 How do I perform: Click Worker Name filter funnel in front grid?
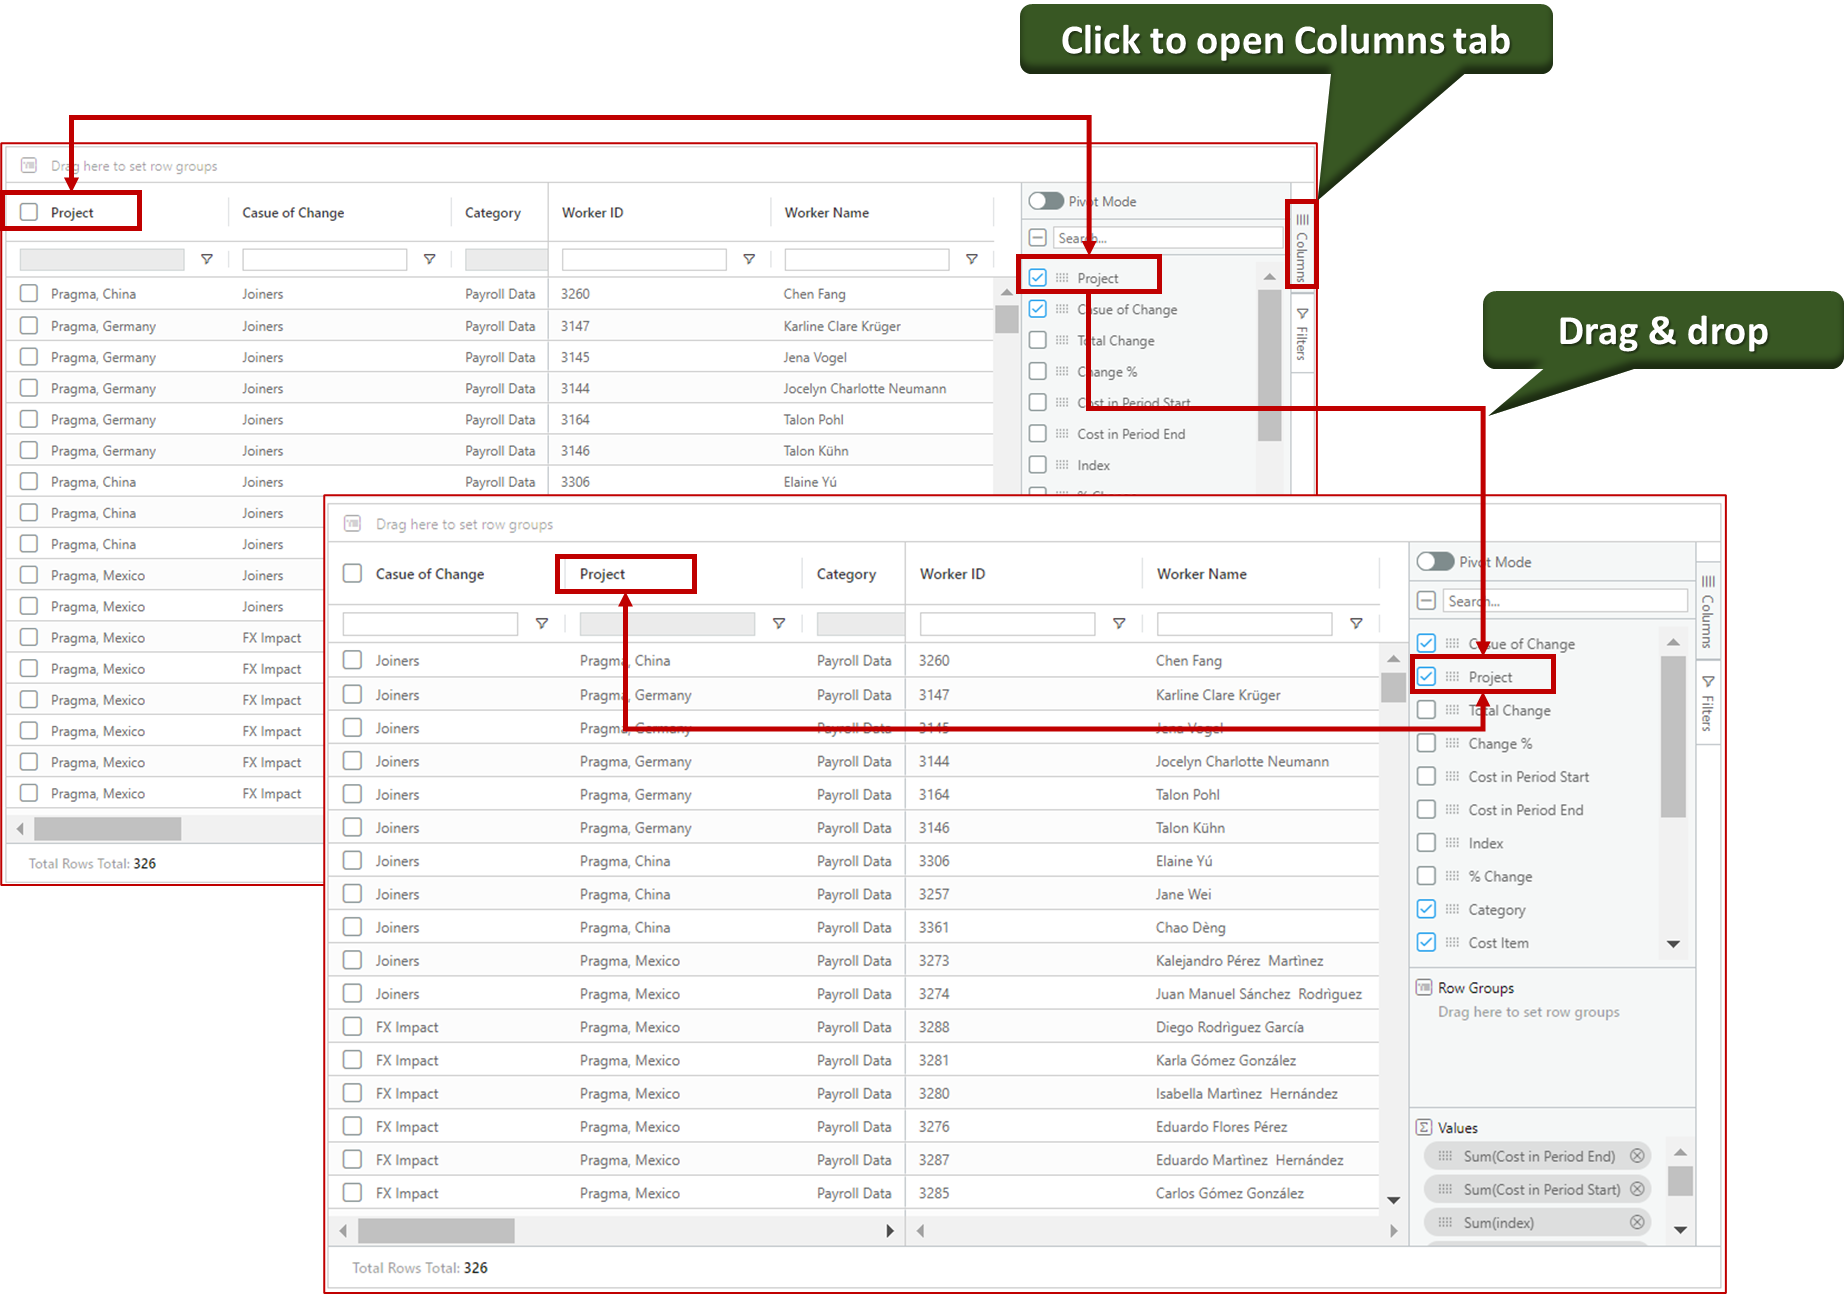(x=1356, y=624)
